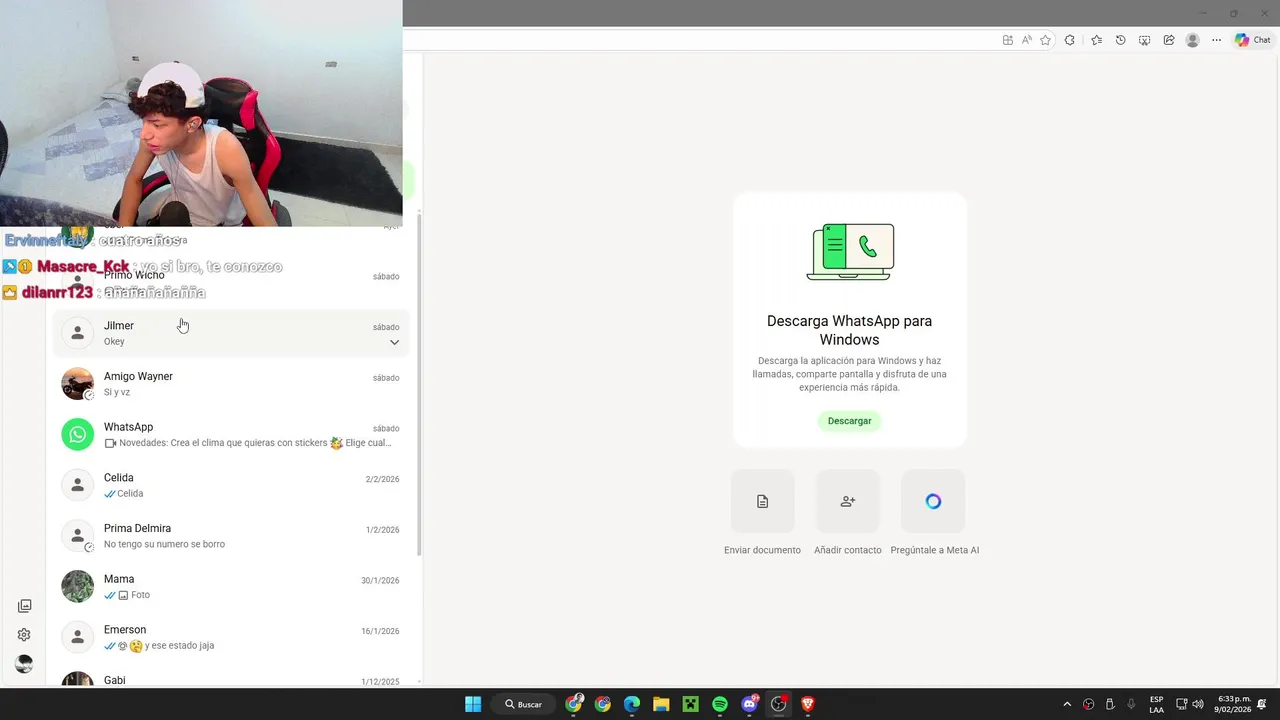The height and width of the screenshot is (720, 1280).
Task: Click the app available icon in address bar
Action: tap(1007, 40)
